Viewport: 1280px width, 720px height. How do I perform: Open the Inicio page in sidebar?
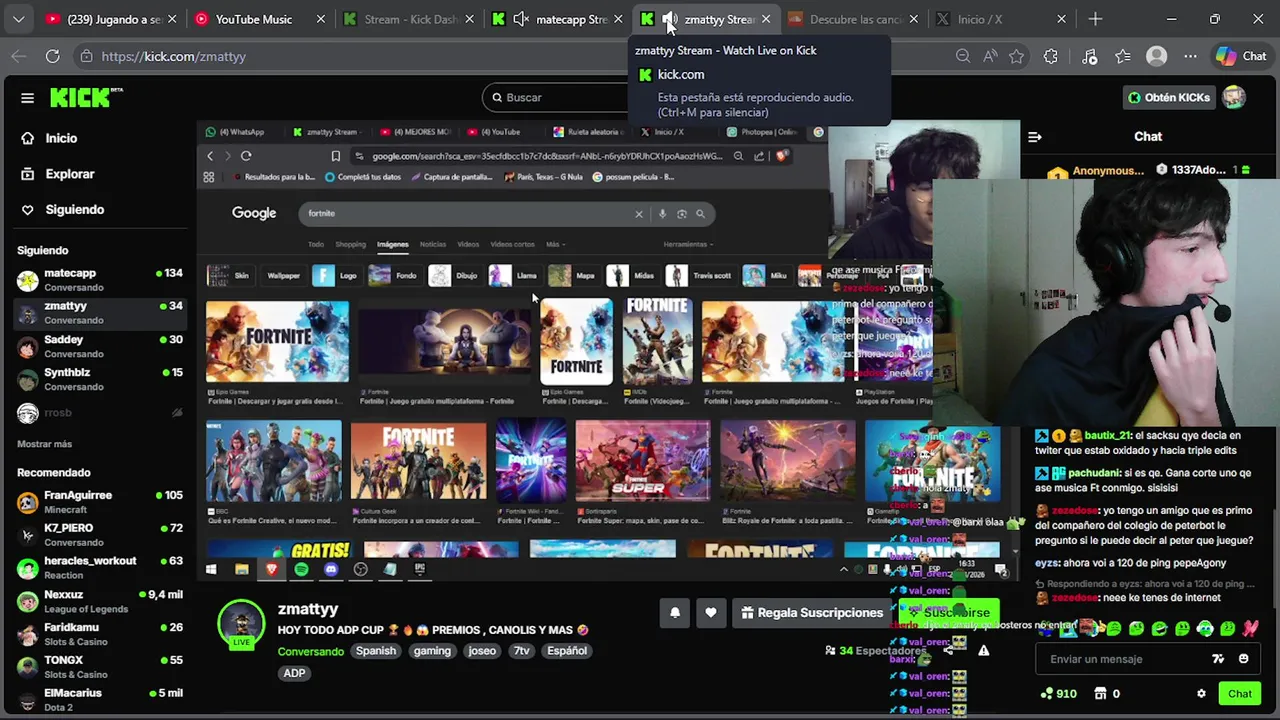(61, 138)
